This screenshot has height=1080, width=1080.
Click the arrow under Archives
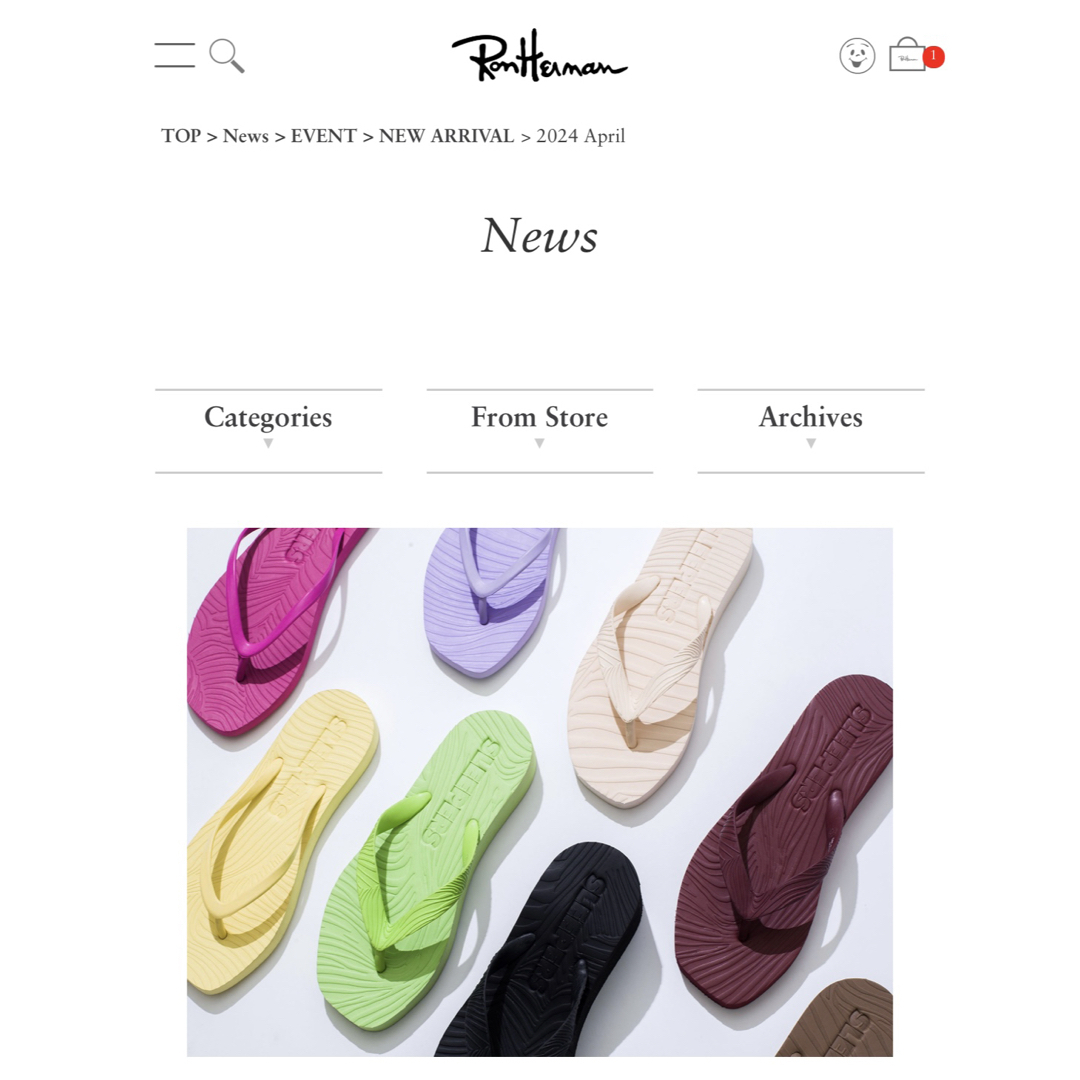pos(811,444)
